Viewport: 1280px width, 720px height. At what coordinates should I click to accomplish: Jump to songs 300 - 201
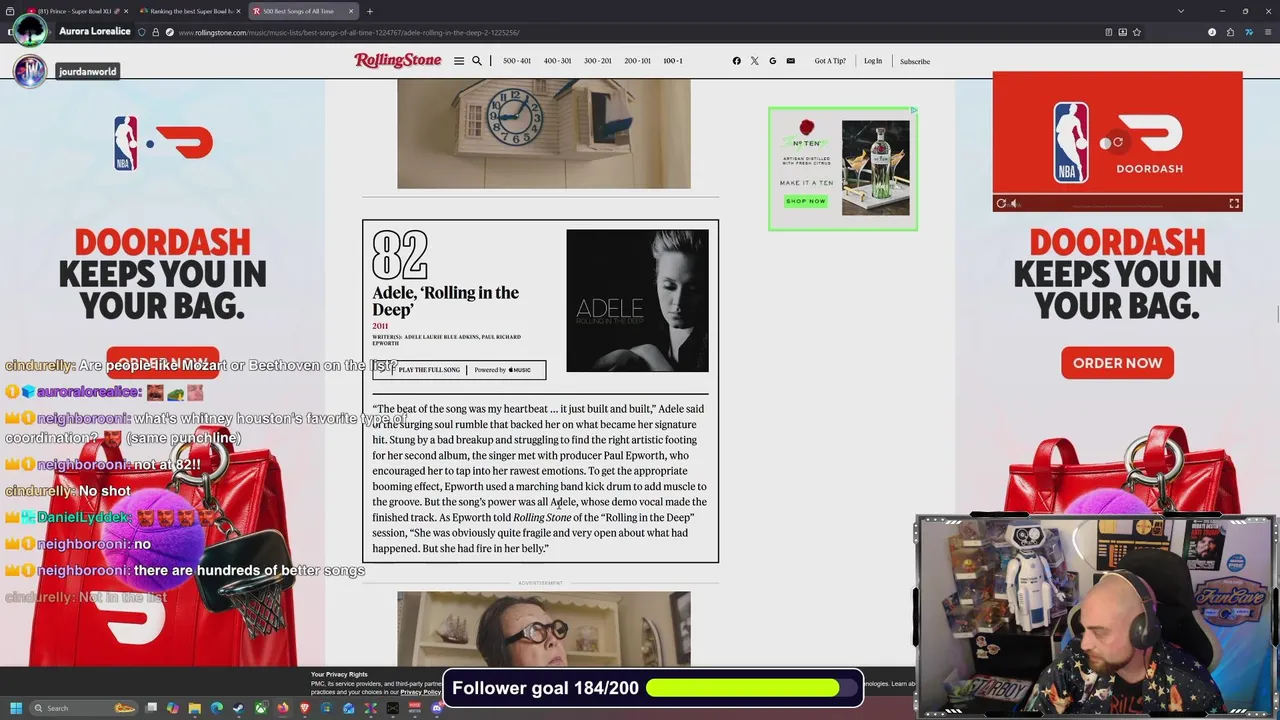point(597,61)
